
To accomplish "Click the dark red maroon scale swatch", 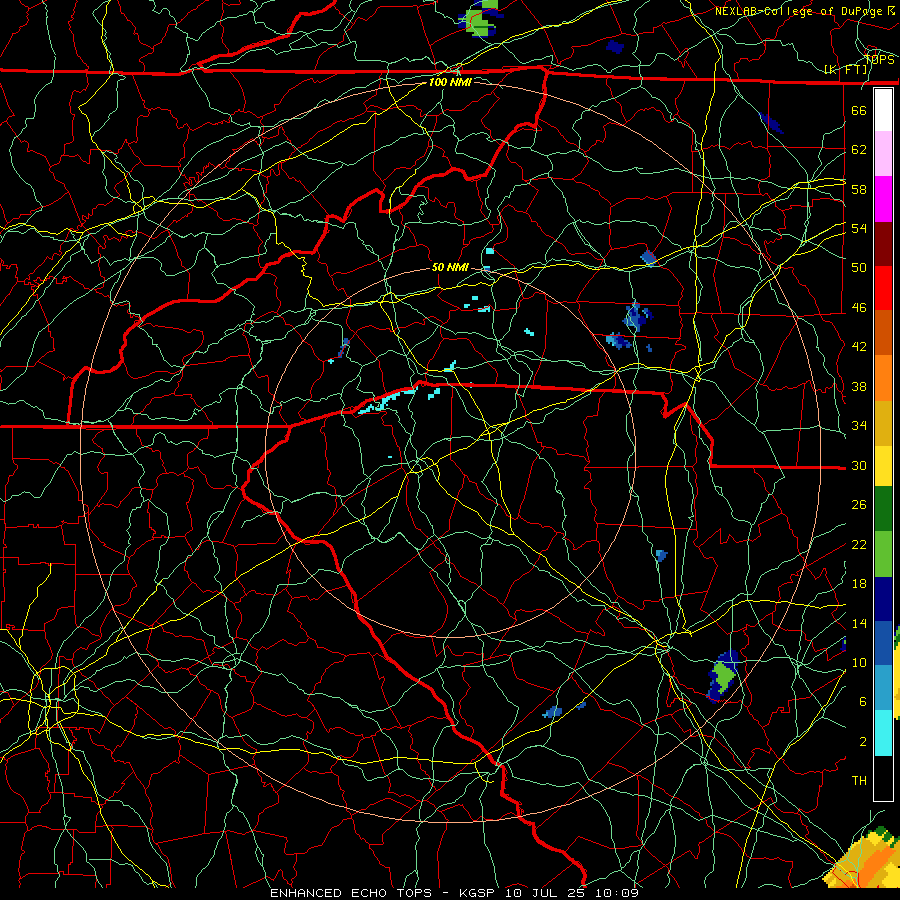I will pos(883,244).
